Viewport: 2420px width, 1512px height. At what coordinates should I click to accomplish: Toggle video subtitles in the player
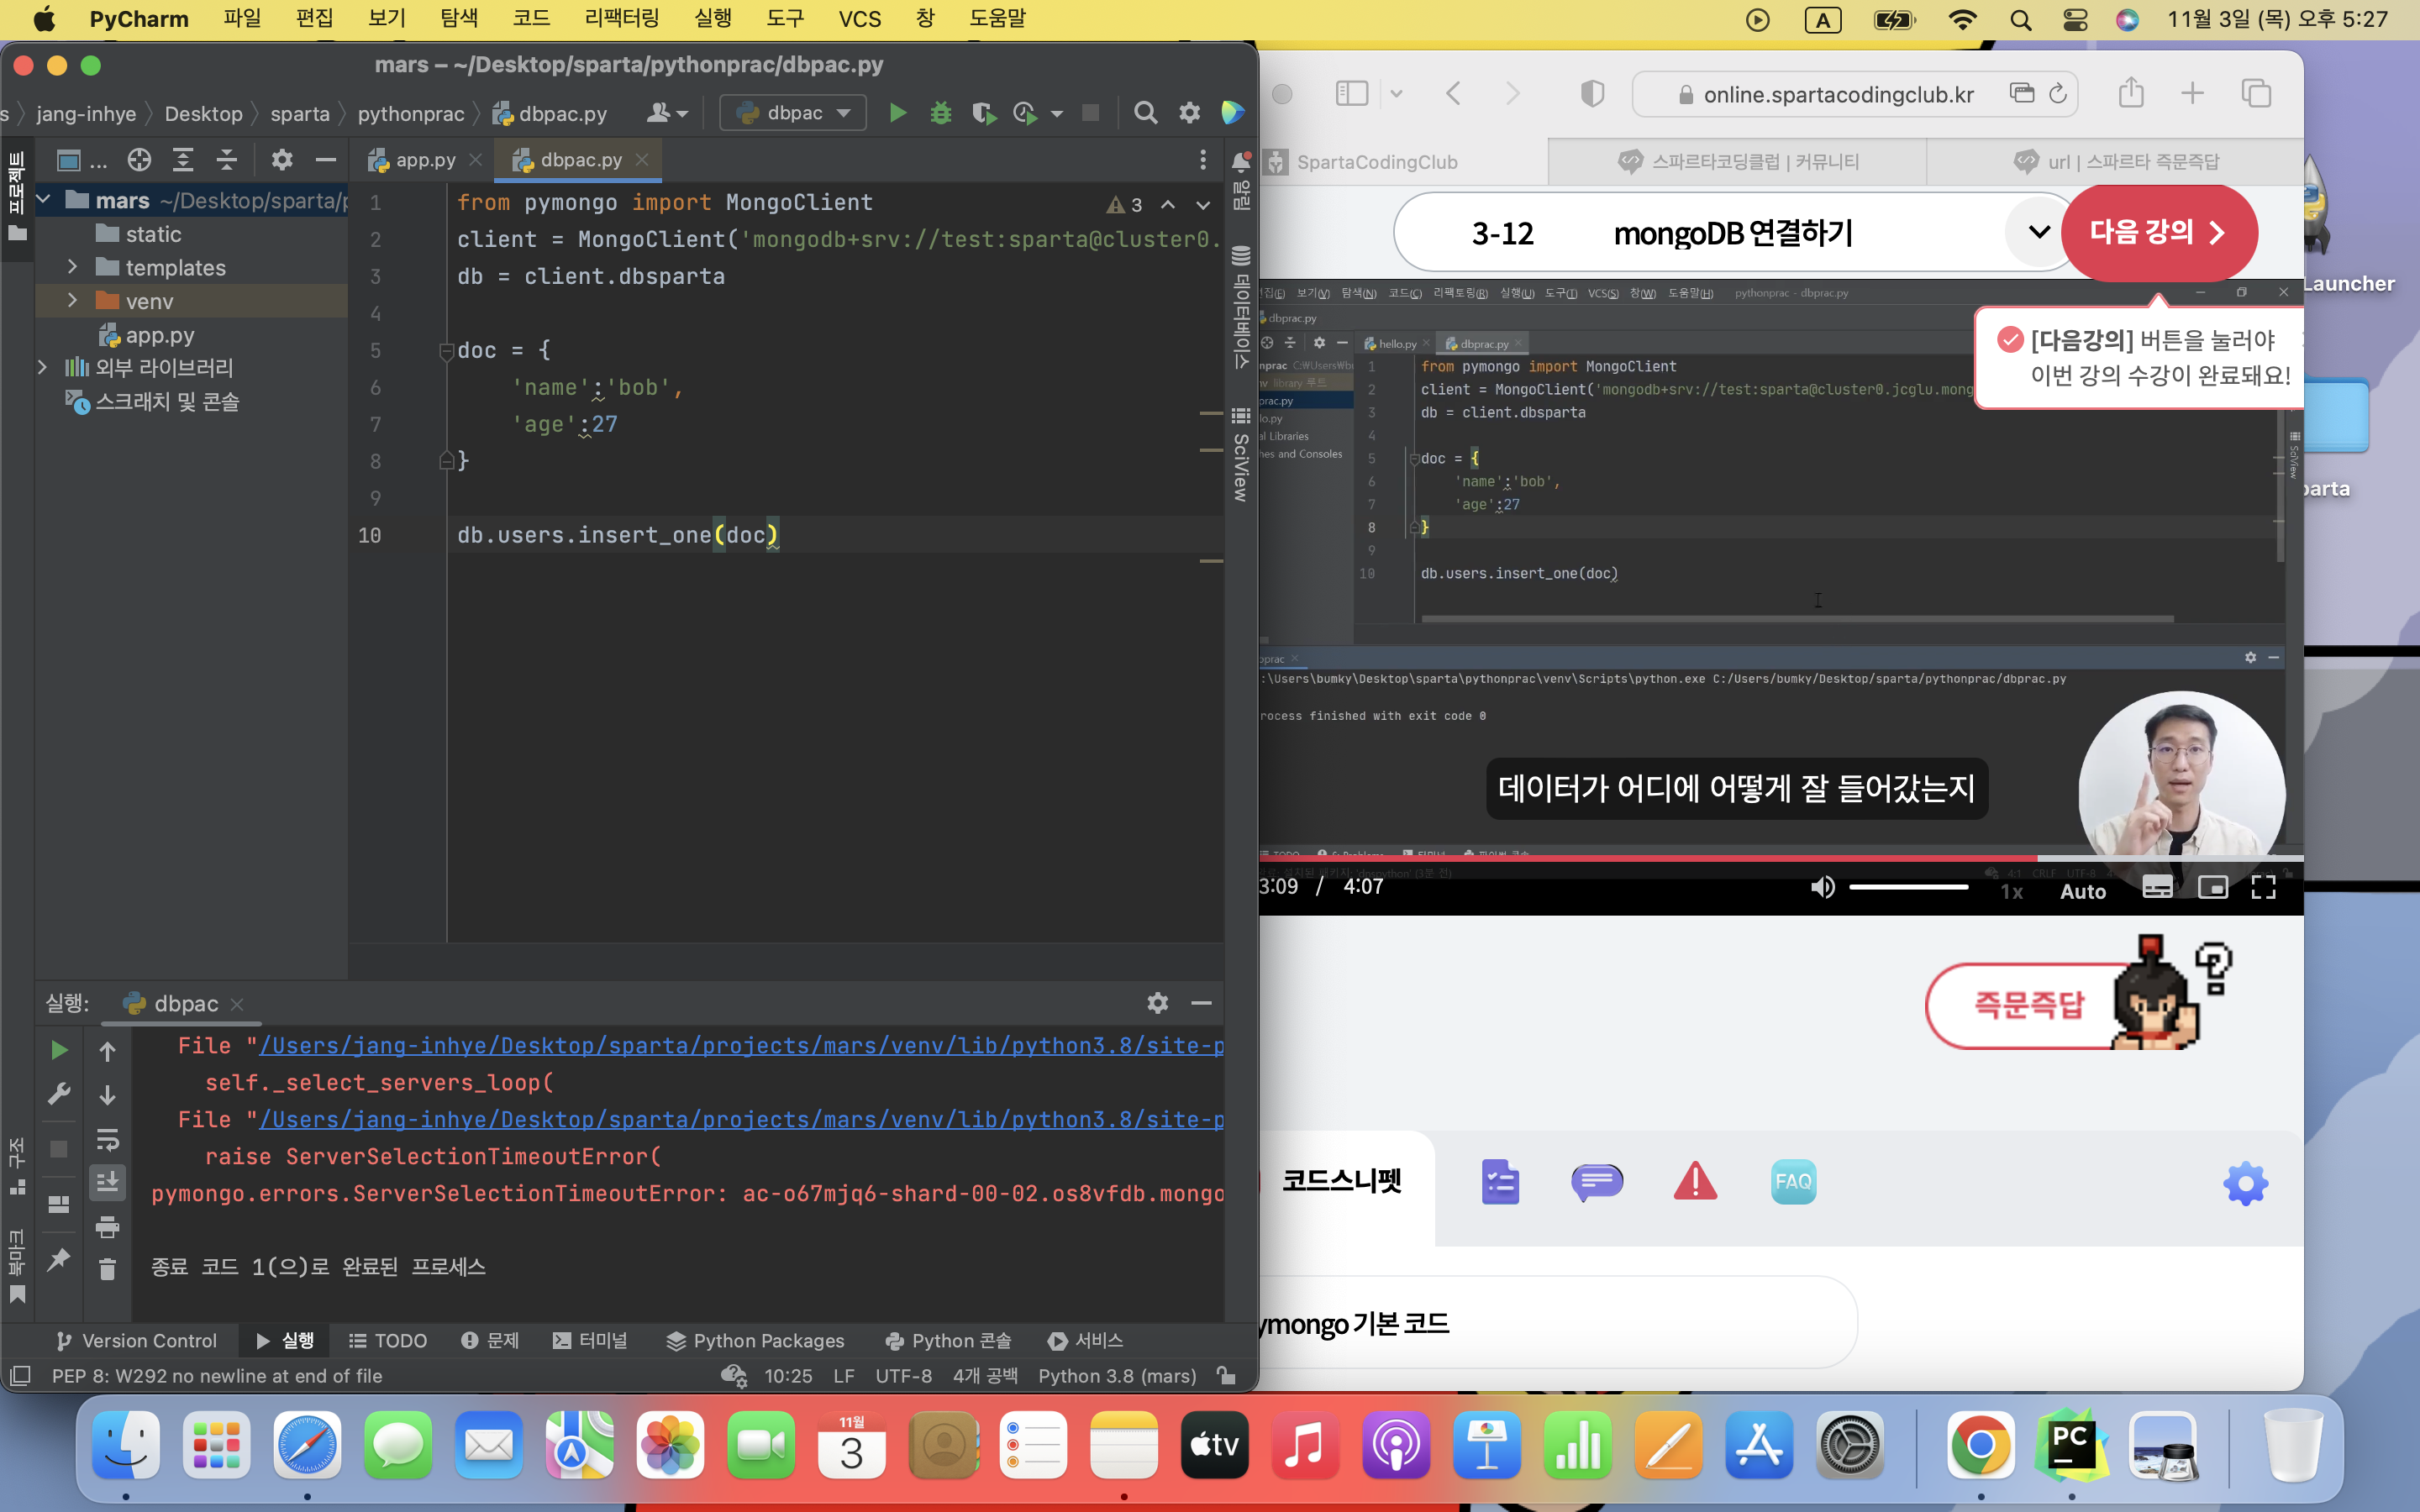coord(2157,888)
